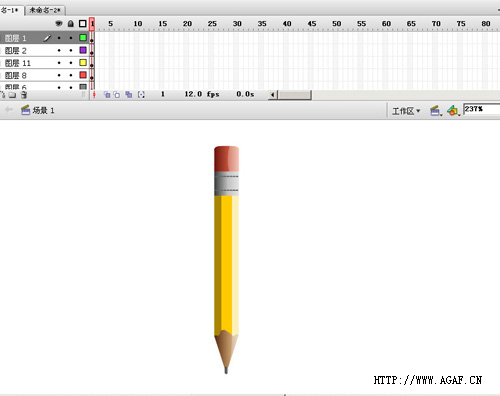Image resolution: width=500 pixels, height=396 pixels.
Task: Click the red playhead at frame 1
Action: [x=92, y=24]
